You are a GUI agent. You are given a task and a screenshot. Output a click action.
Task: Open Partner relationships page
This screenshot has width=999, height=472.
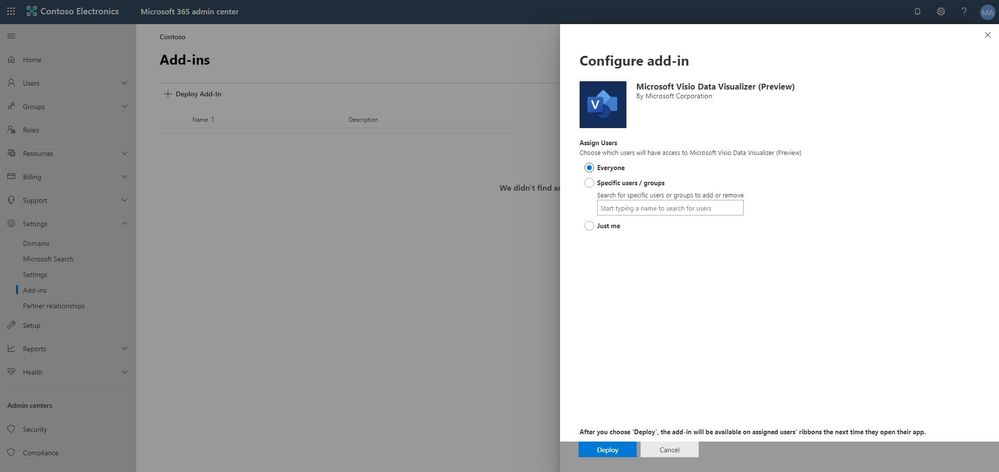point(54,306)
